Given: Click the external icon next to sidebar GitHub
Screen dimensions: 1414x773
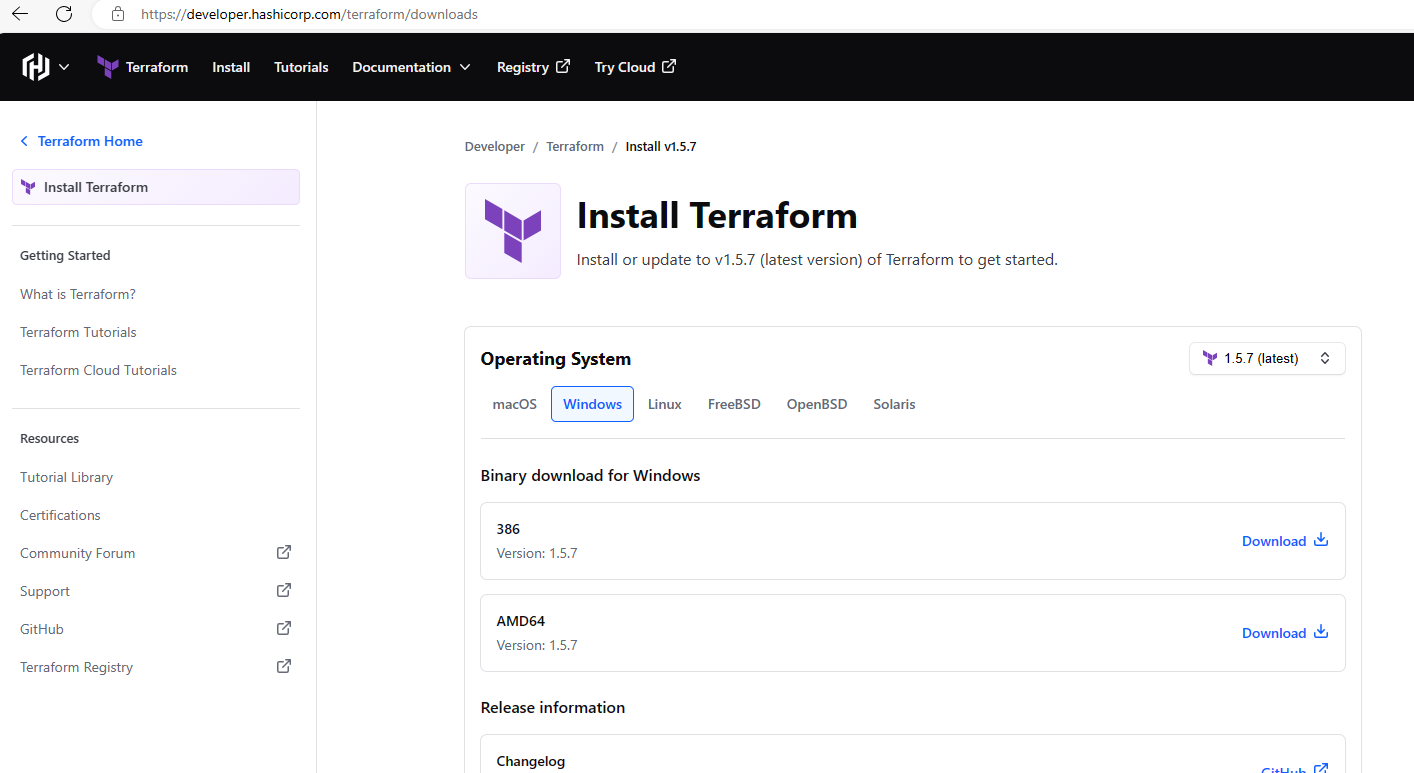Looking at the screenshot, I should [x=284, y=628].
